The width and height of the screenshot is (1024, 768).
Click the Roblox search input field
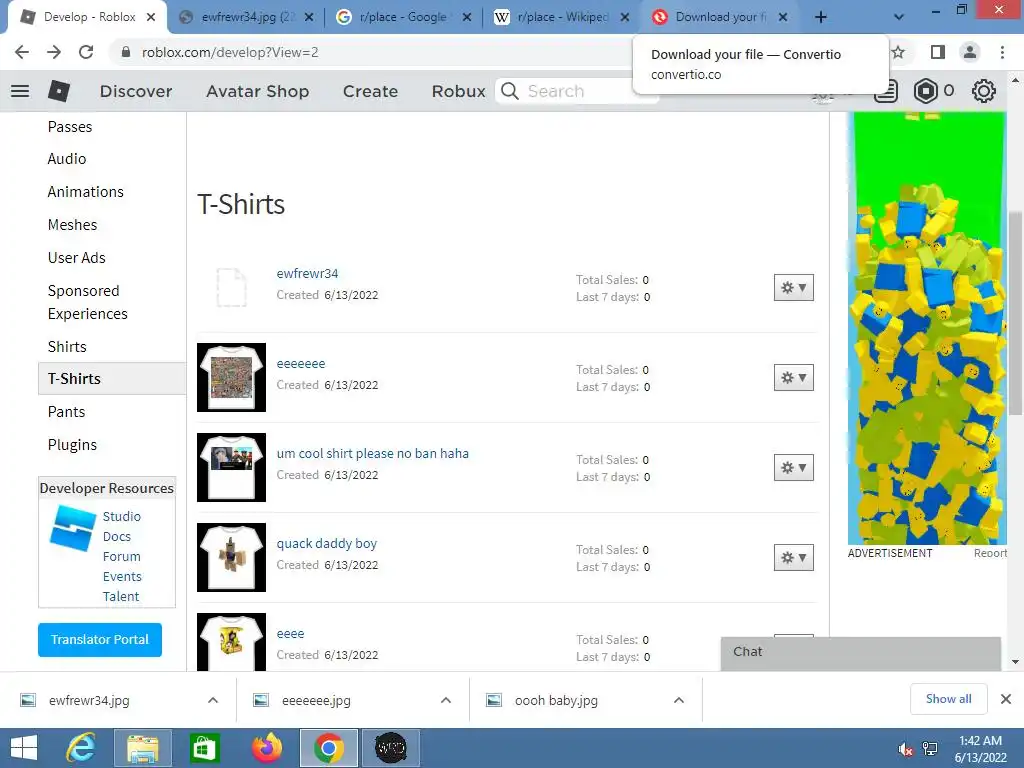click(x=578, y=91)
